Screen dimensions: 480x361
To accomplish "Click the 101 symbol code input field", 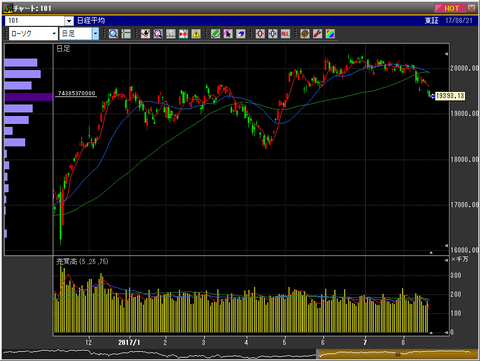I will pos(35,21).
